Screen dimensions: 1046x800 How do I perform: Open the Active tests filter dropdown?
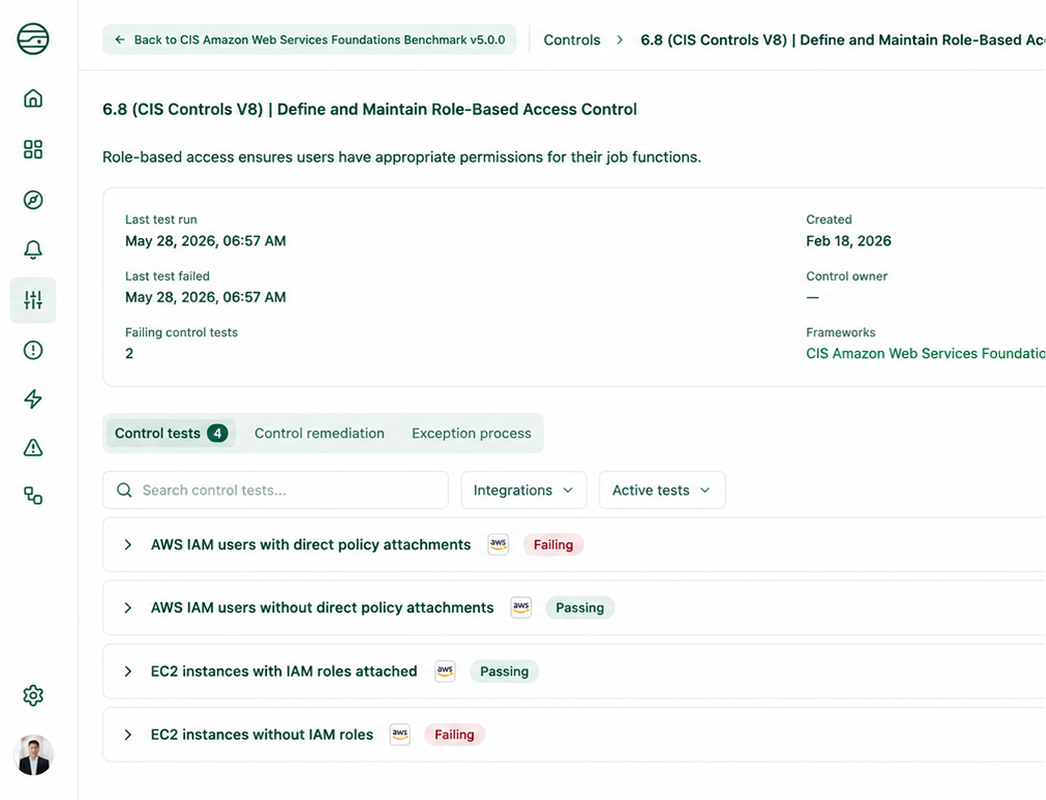click(662, 490)
